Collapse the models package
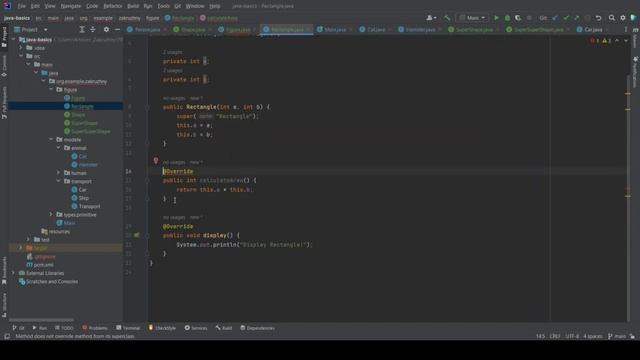This screenshot has height=360, width=640. click(x=51, y=139)
